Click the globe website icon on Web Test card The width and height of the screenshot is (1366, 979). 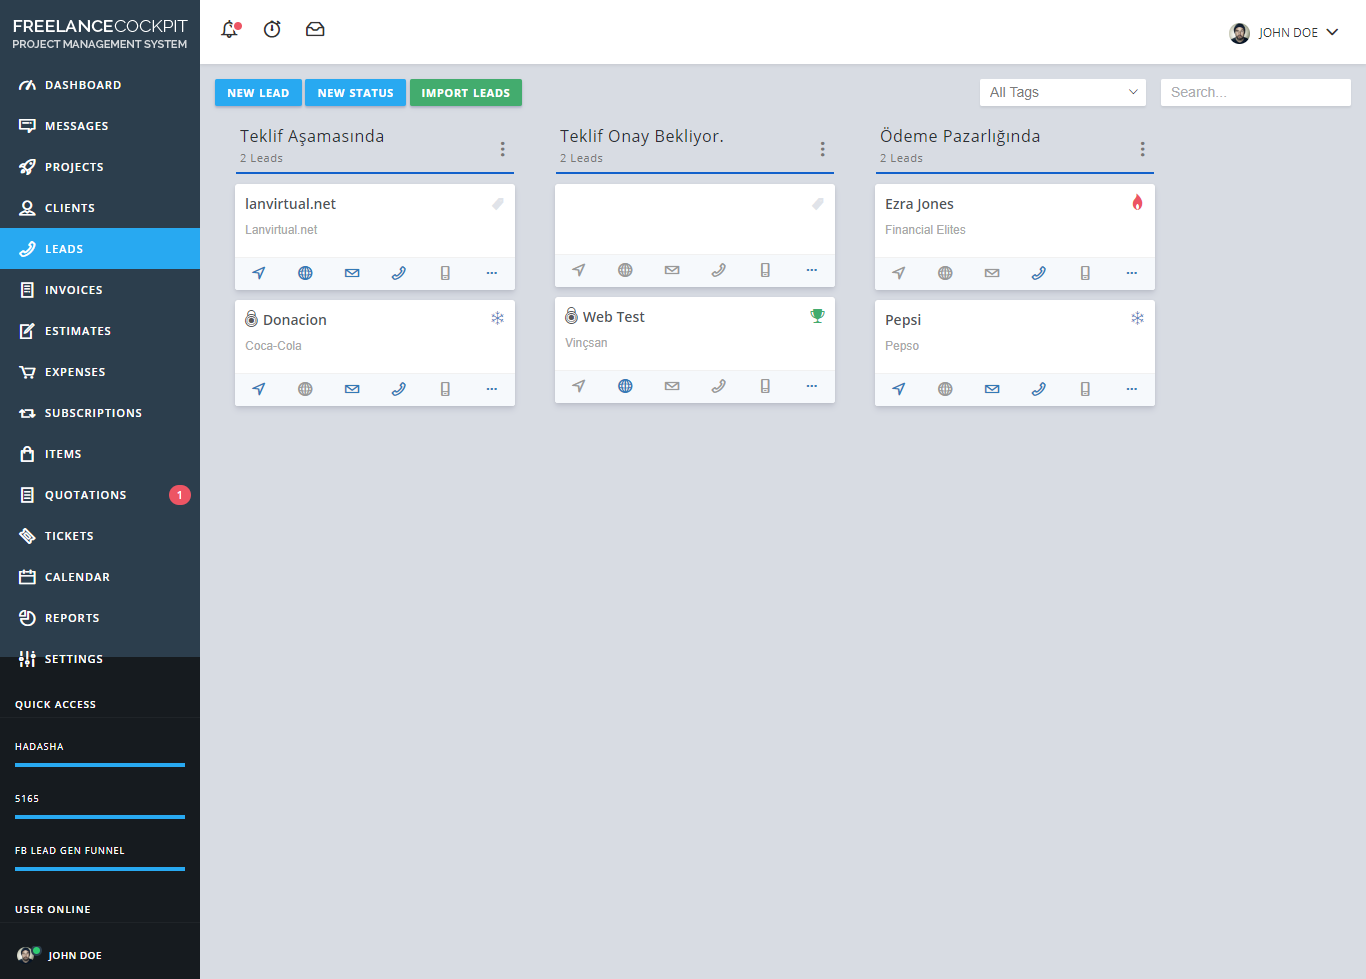pyautogui.click(x=625, y=386)
